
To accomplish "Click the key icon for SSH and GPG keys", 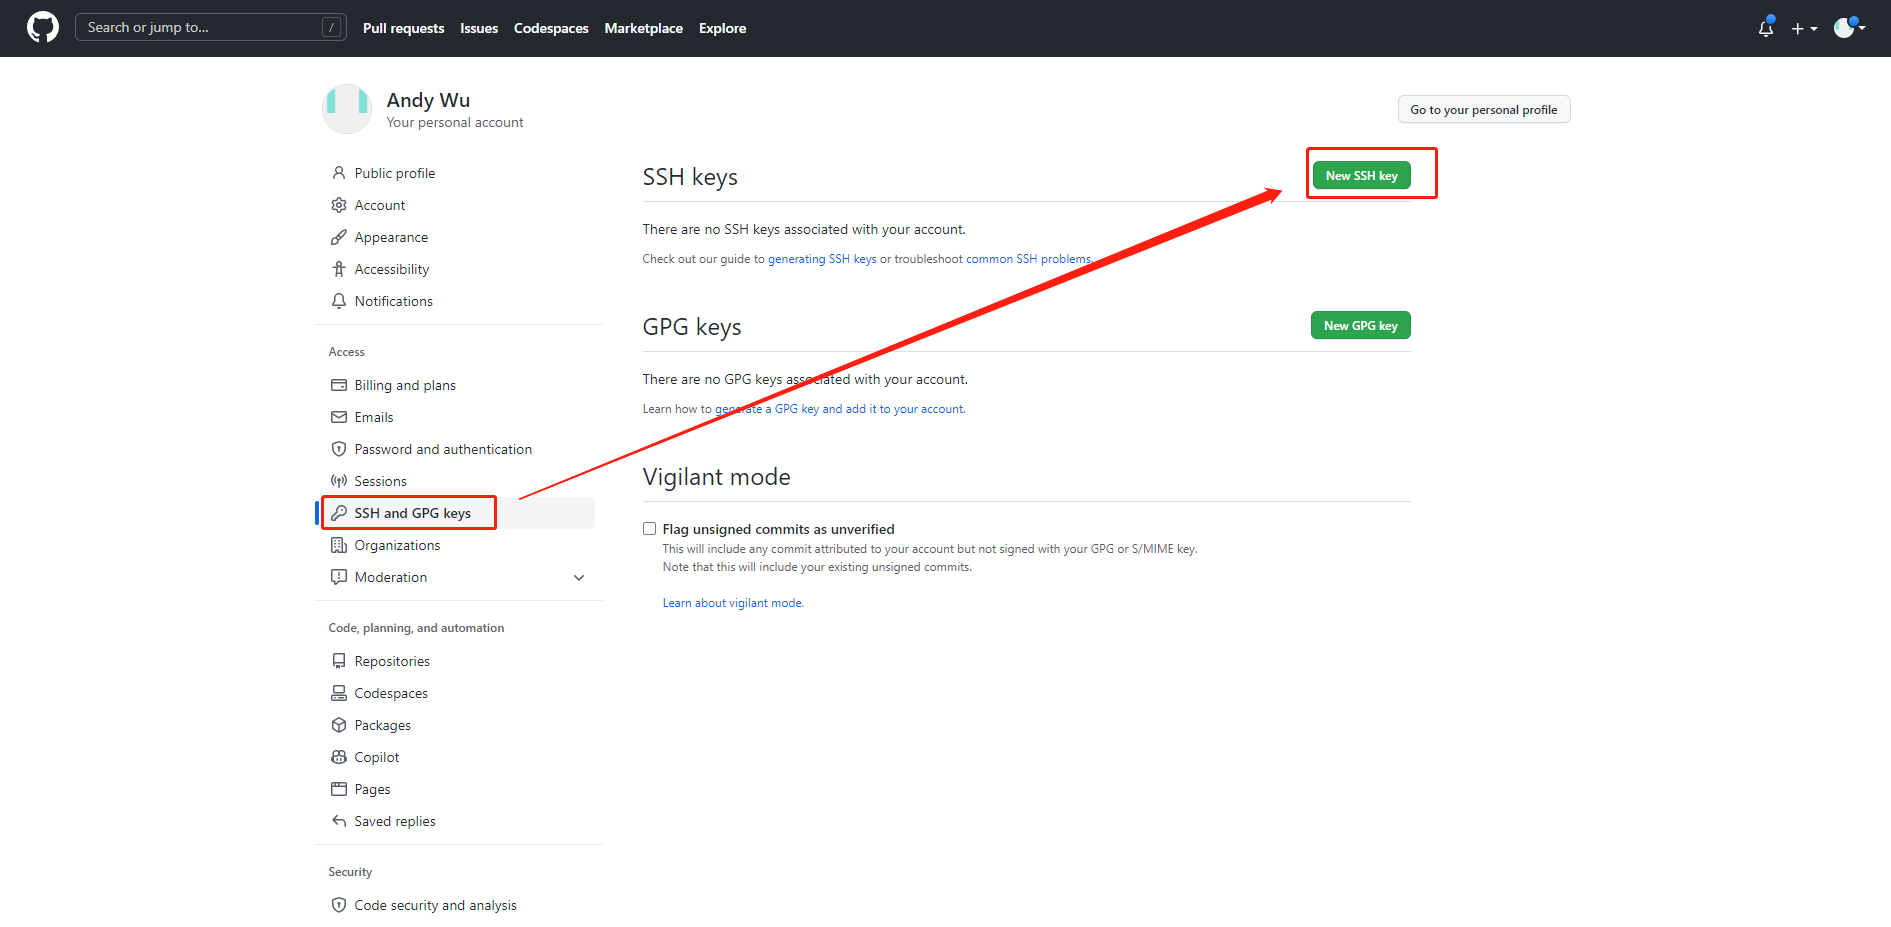I will (339, 513).
